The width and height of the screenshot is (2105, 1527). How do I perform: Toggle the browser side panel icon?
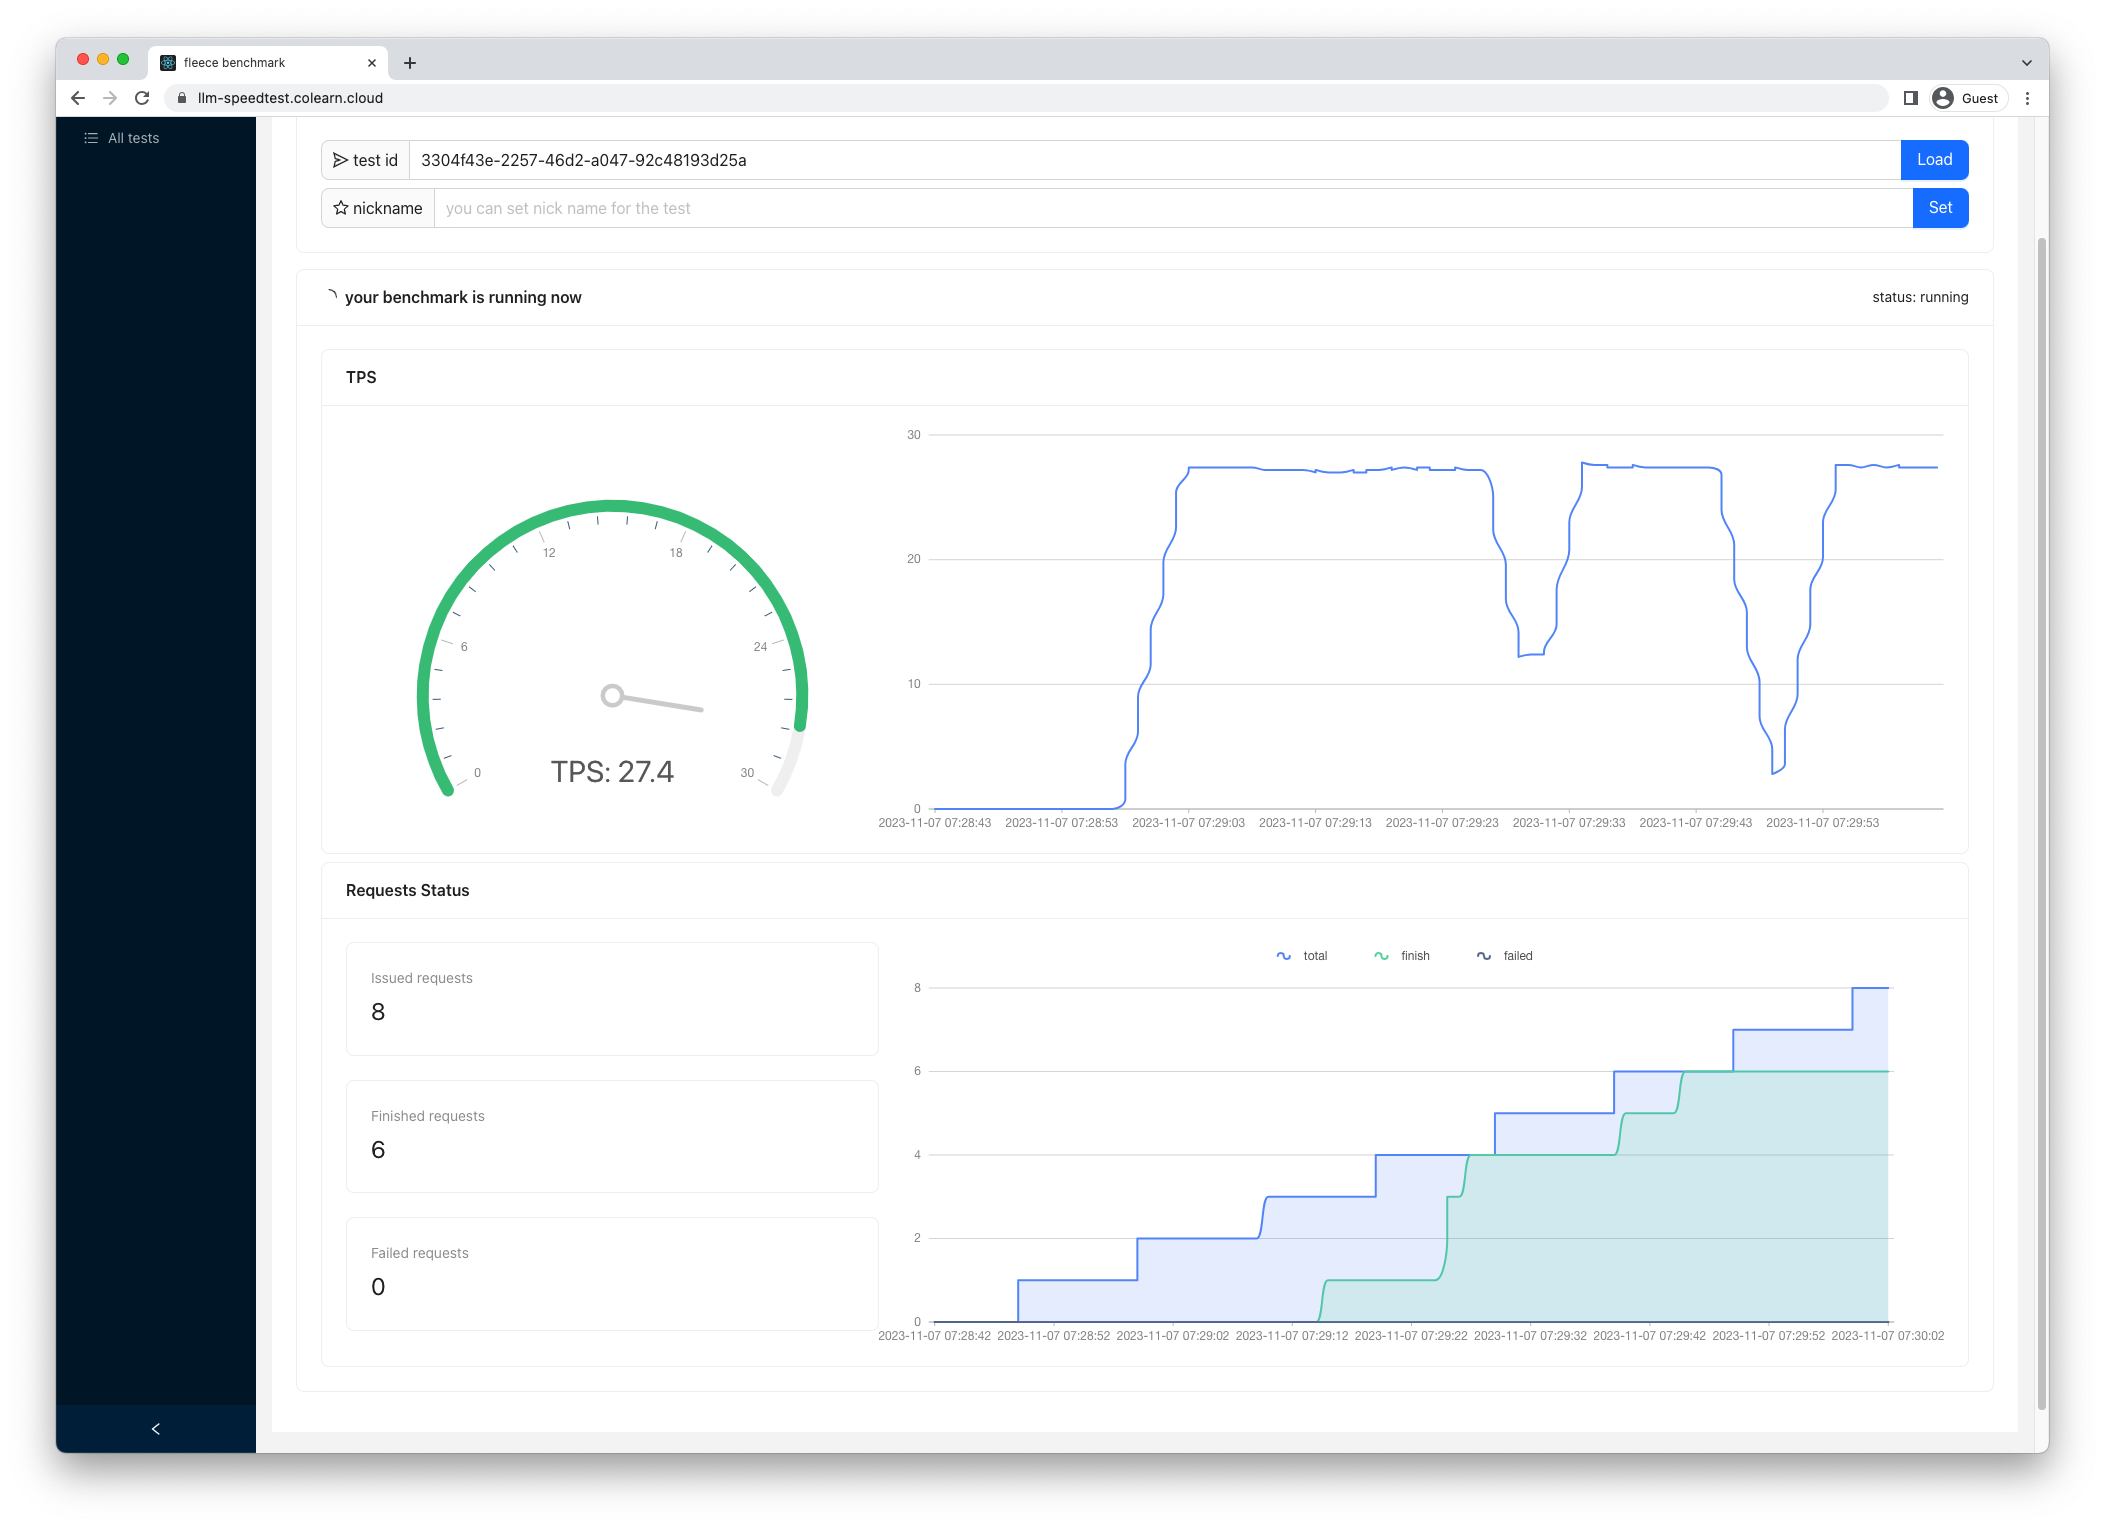click(1910, 98)
